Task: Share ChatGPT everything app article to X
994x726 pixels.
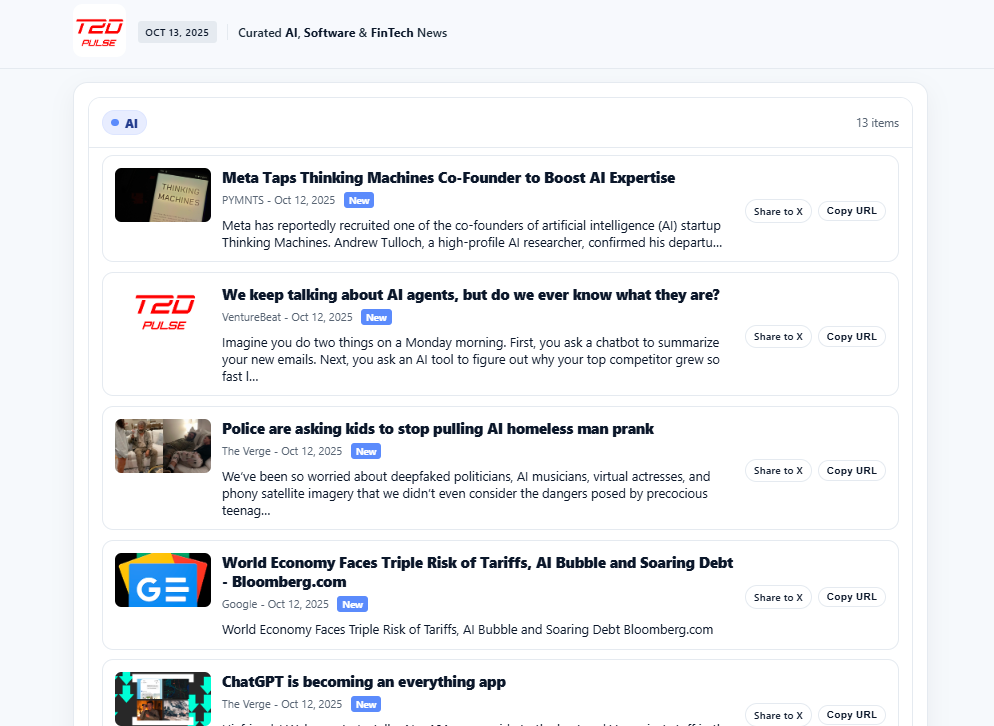Action: pyautogui.click(x=778, y=715)
